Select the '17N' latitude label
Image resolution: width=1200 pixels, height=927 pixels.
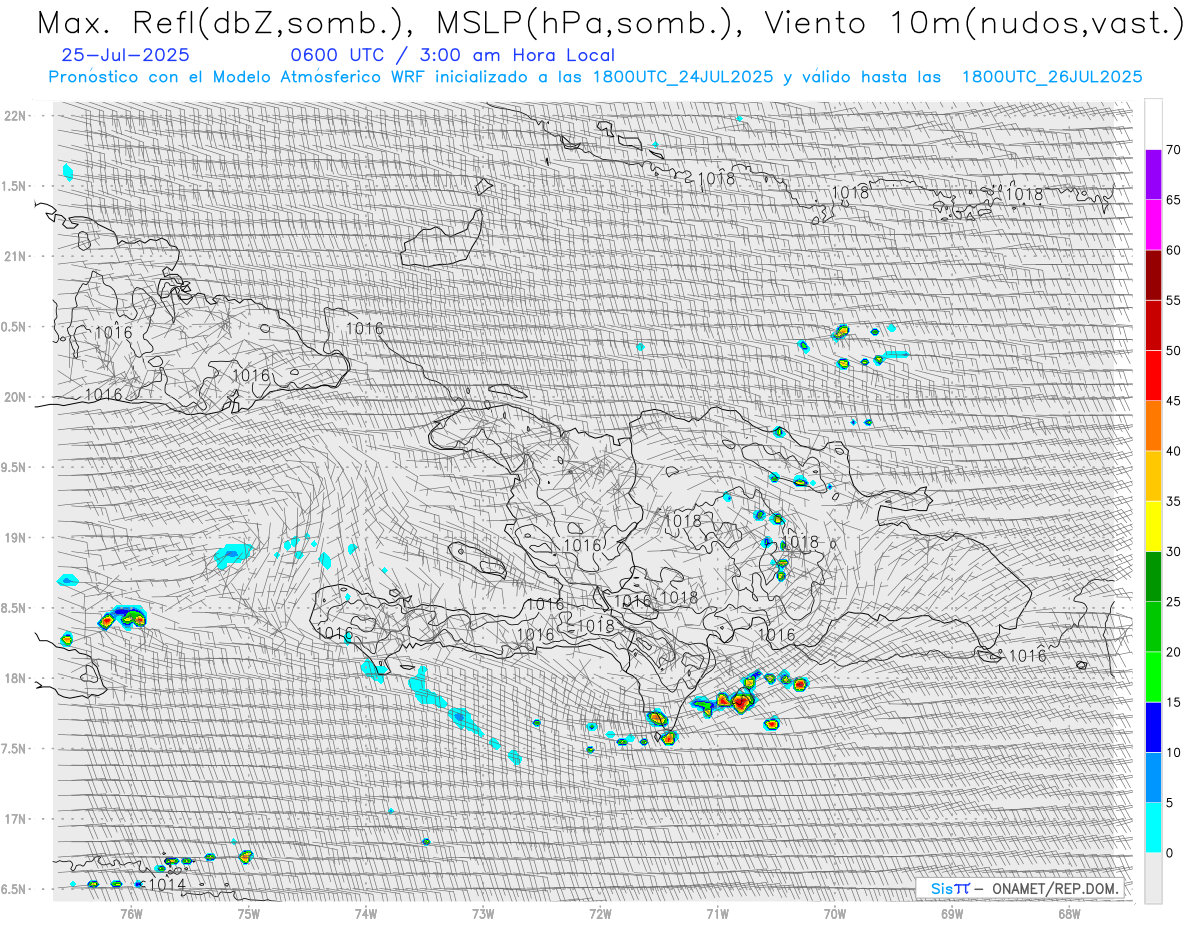15,818
